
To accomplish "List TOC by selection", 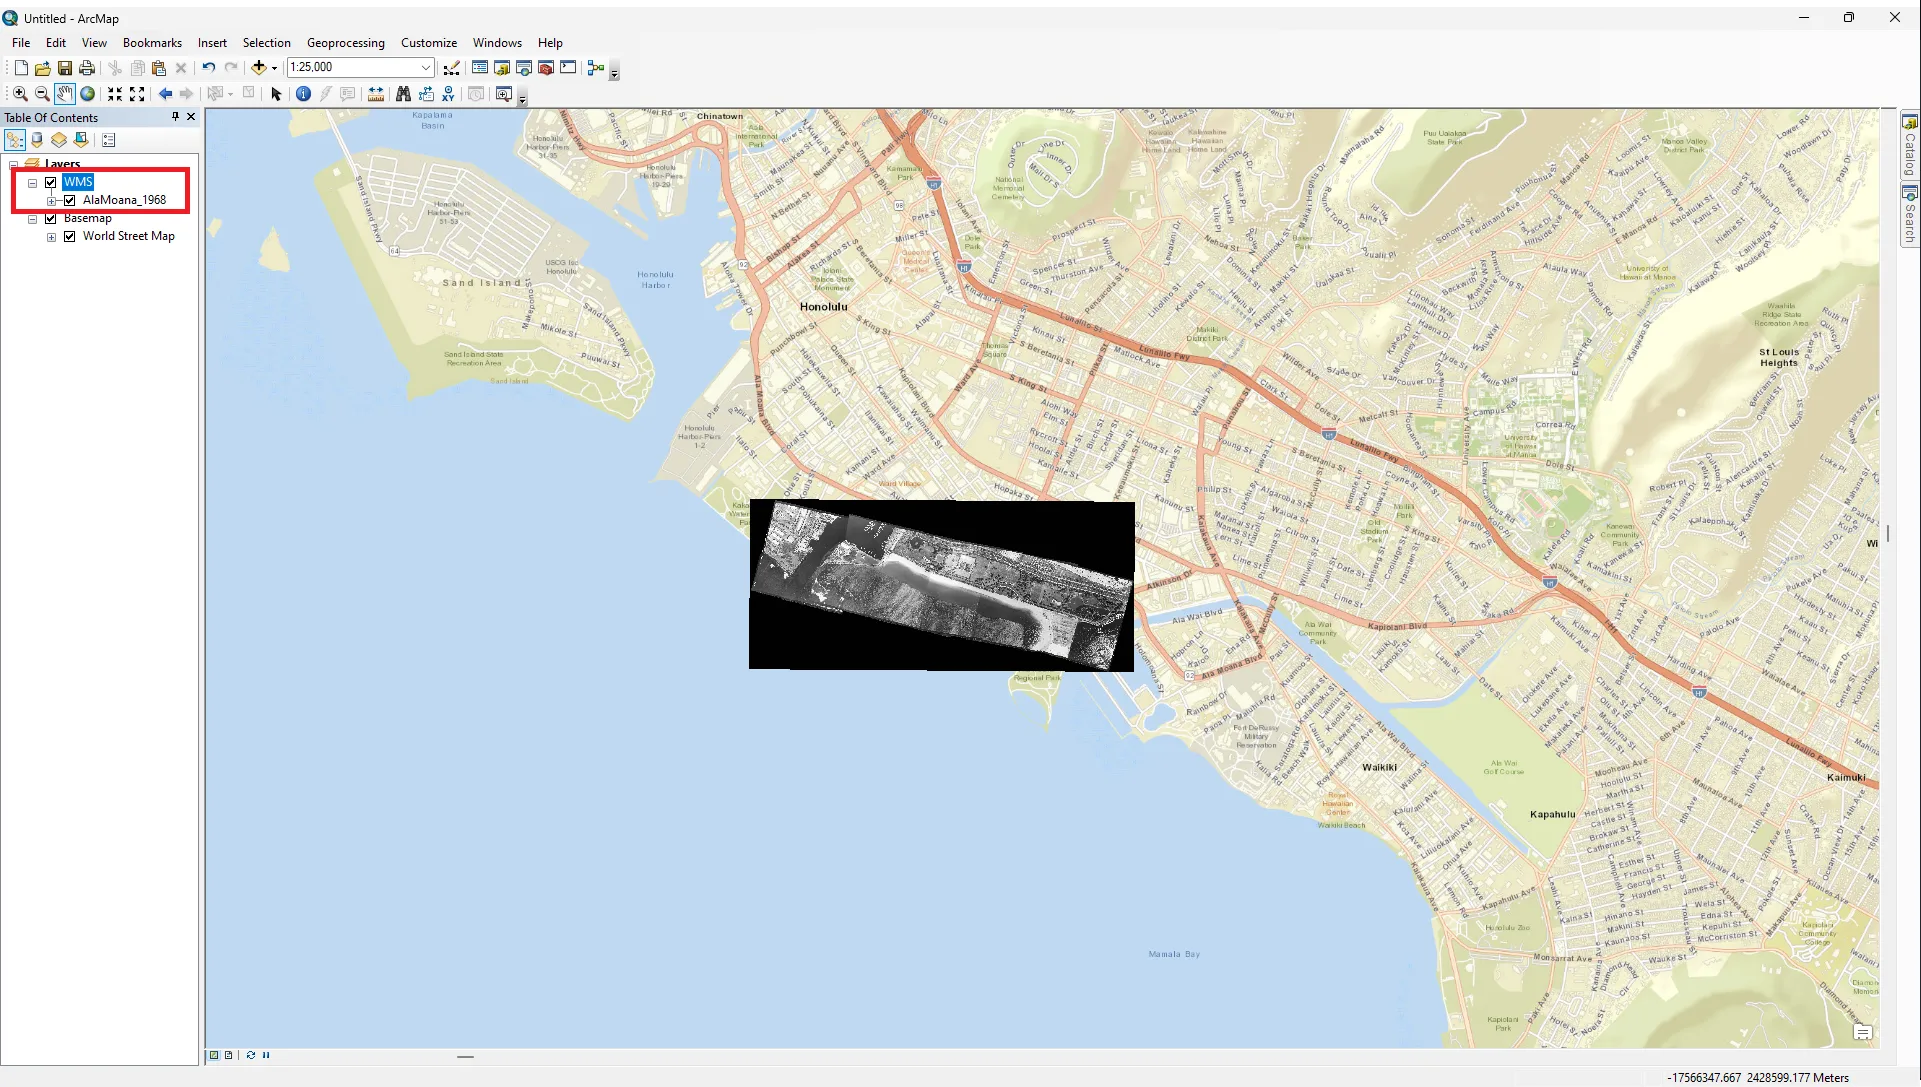I will click(x=81, y=140).
